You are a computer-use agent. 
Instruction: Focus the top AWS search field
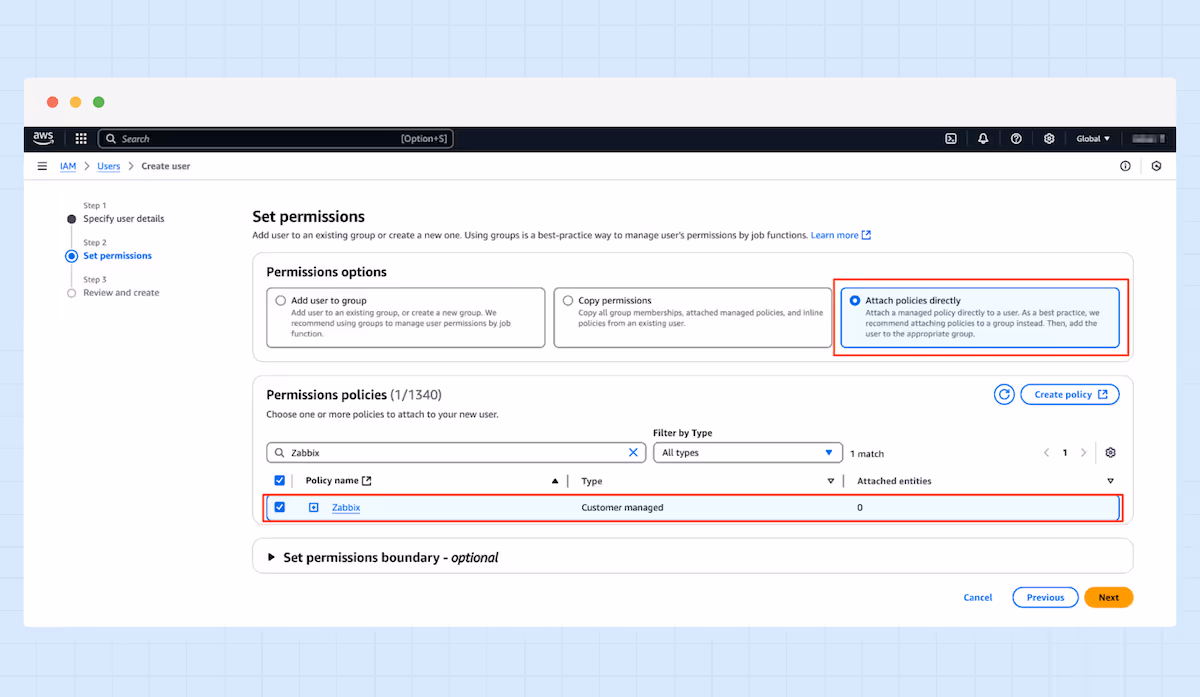pyautogui.click(x=275, y=139)
